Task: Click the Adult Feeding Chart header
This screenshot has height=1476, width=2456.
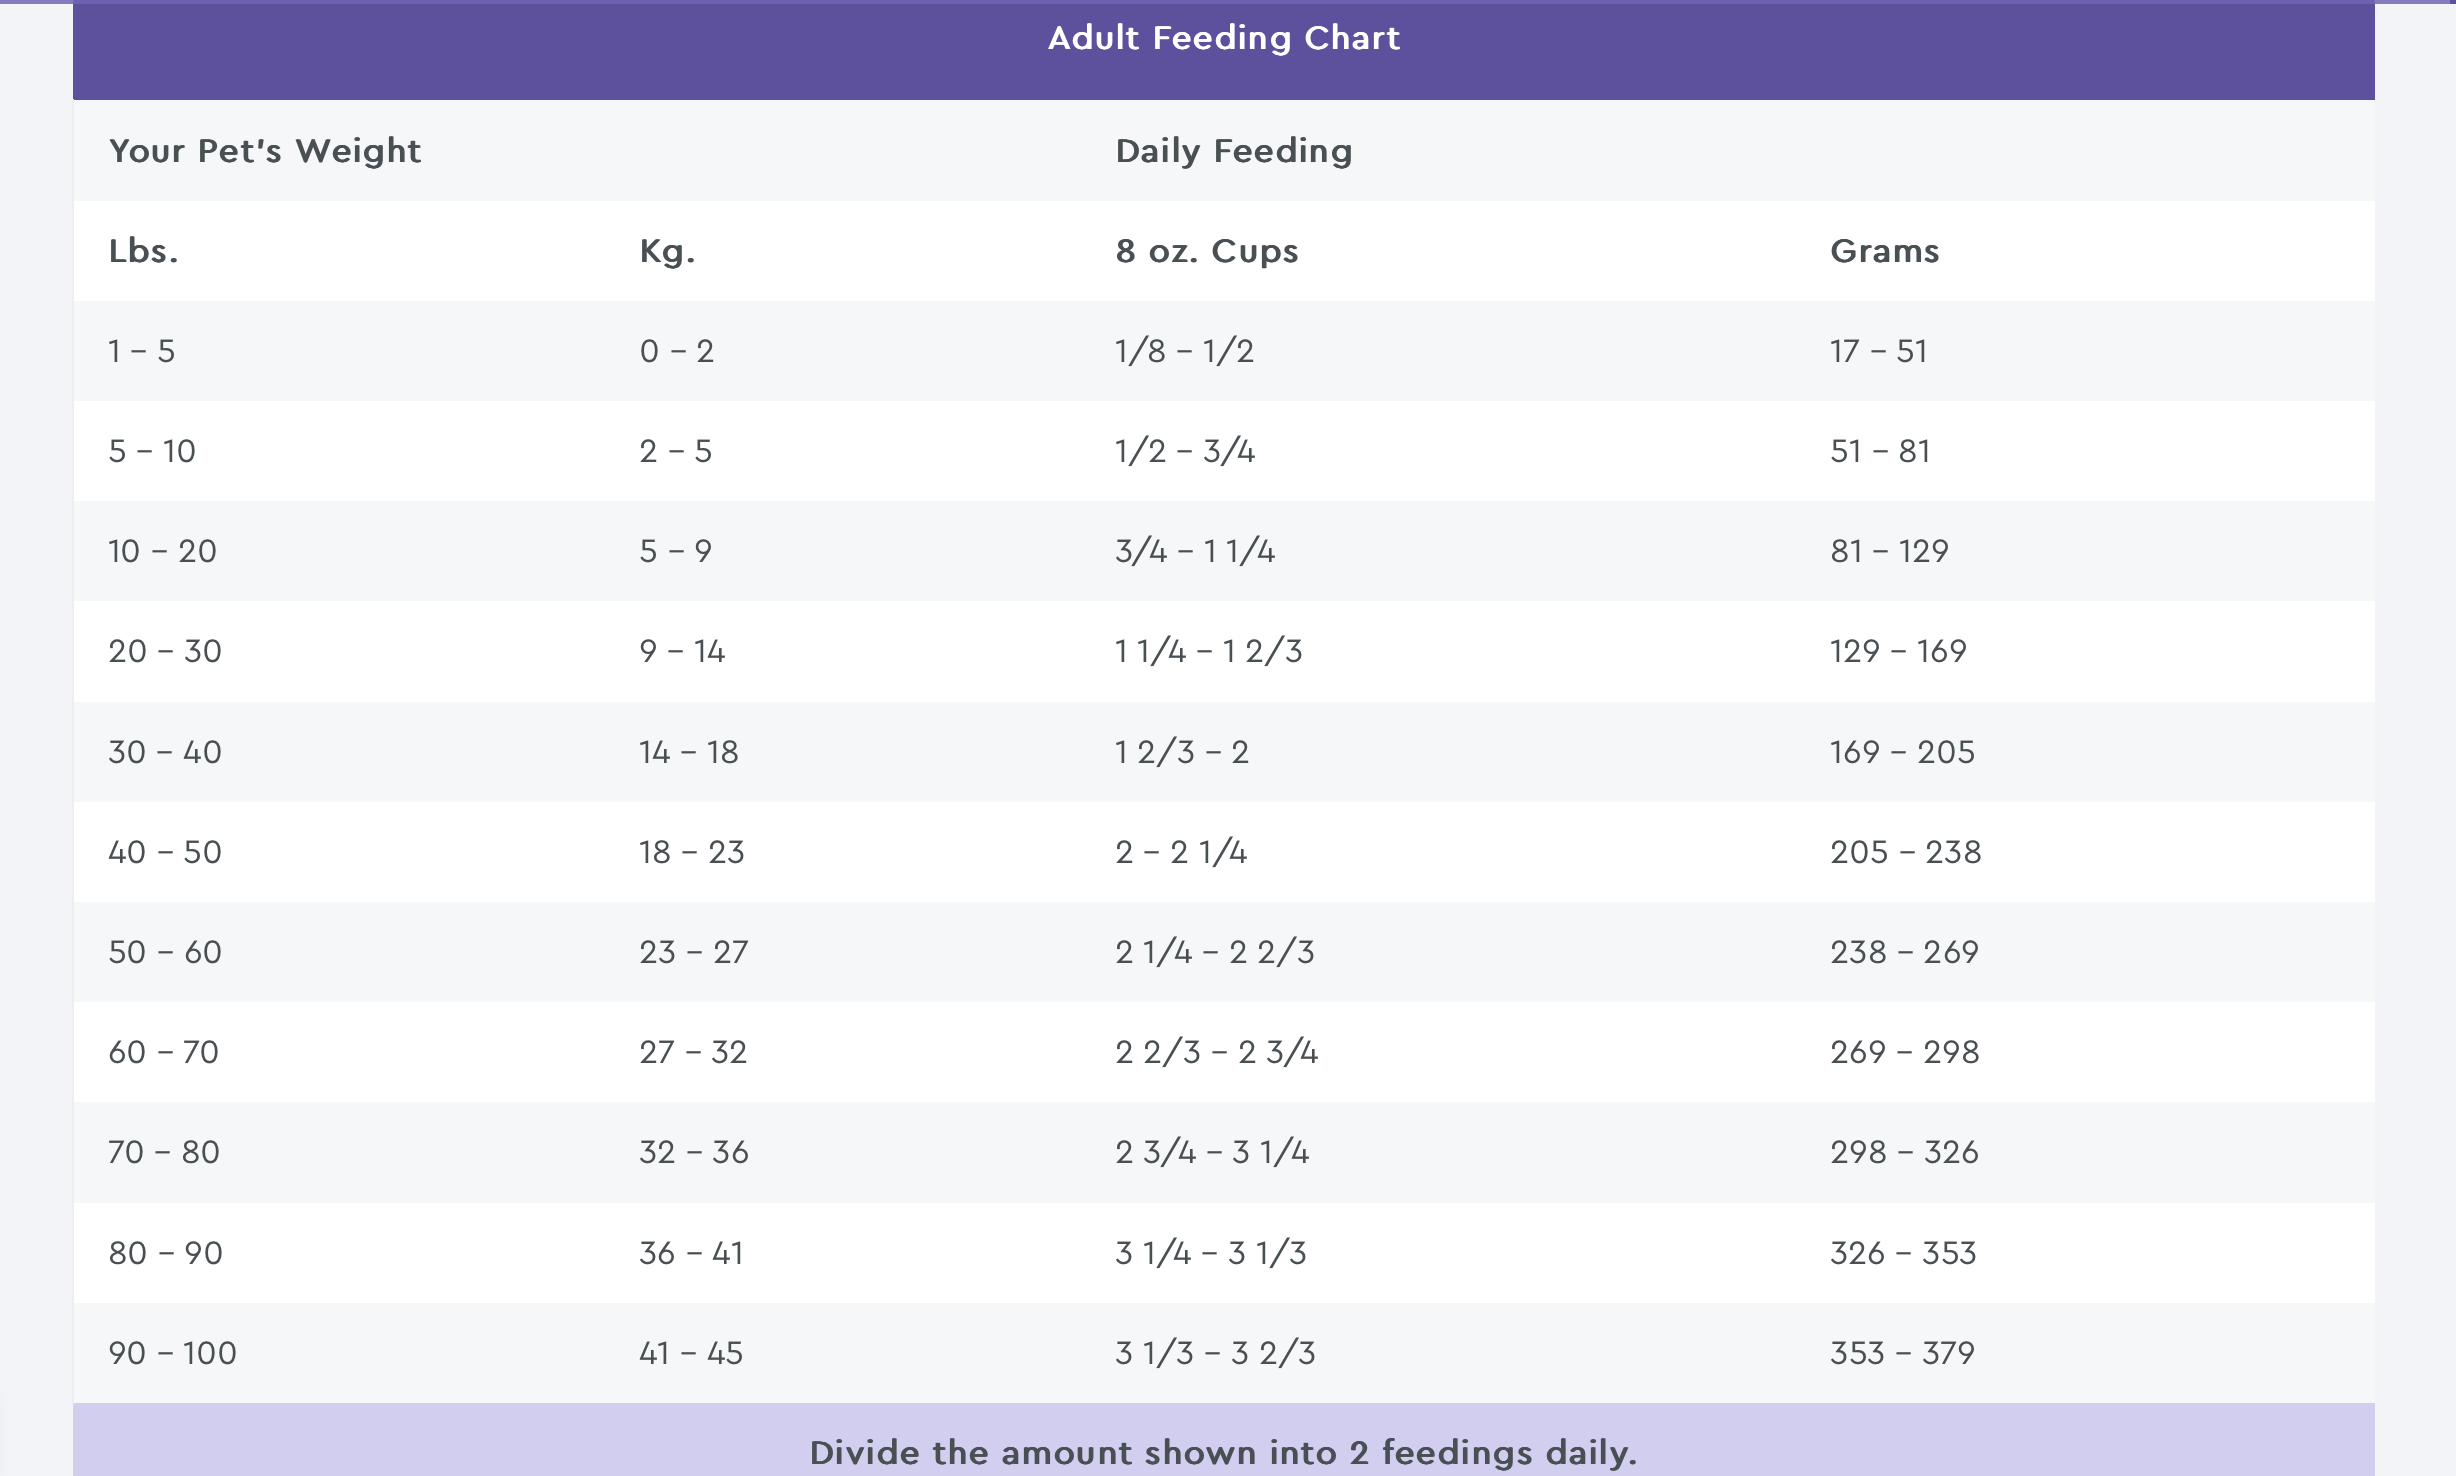Action: [1223, 39]
